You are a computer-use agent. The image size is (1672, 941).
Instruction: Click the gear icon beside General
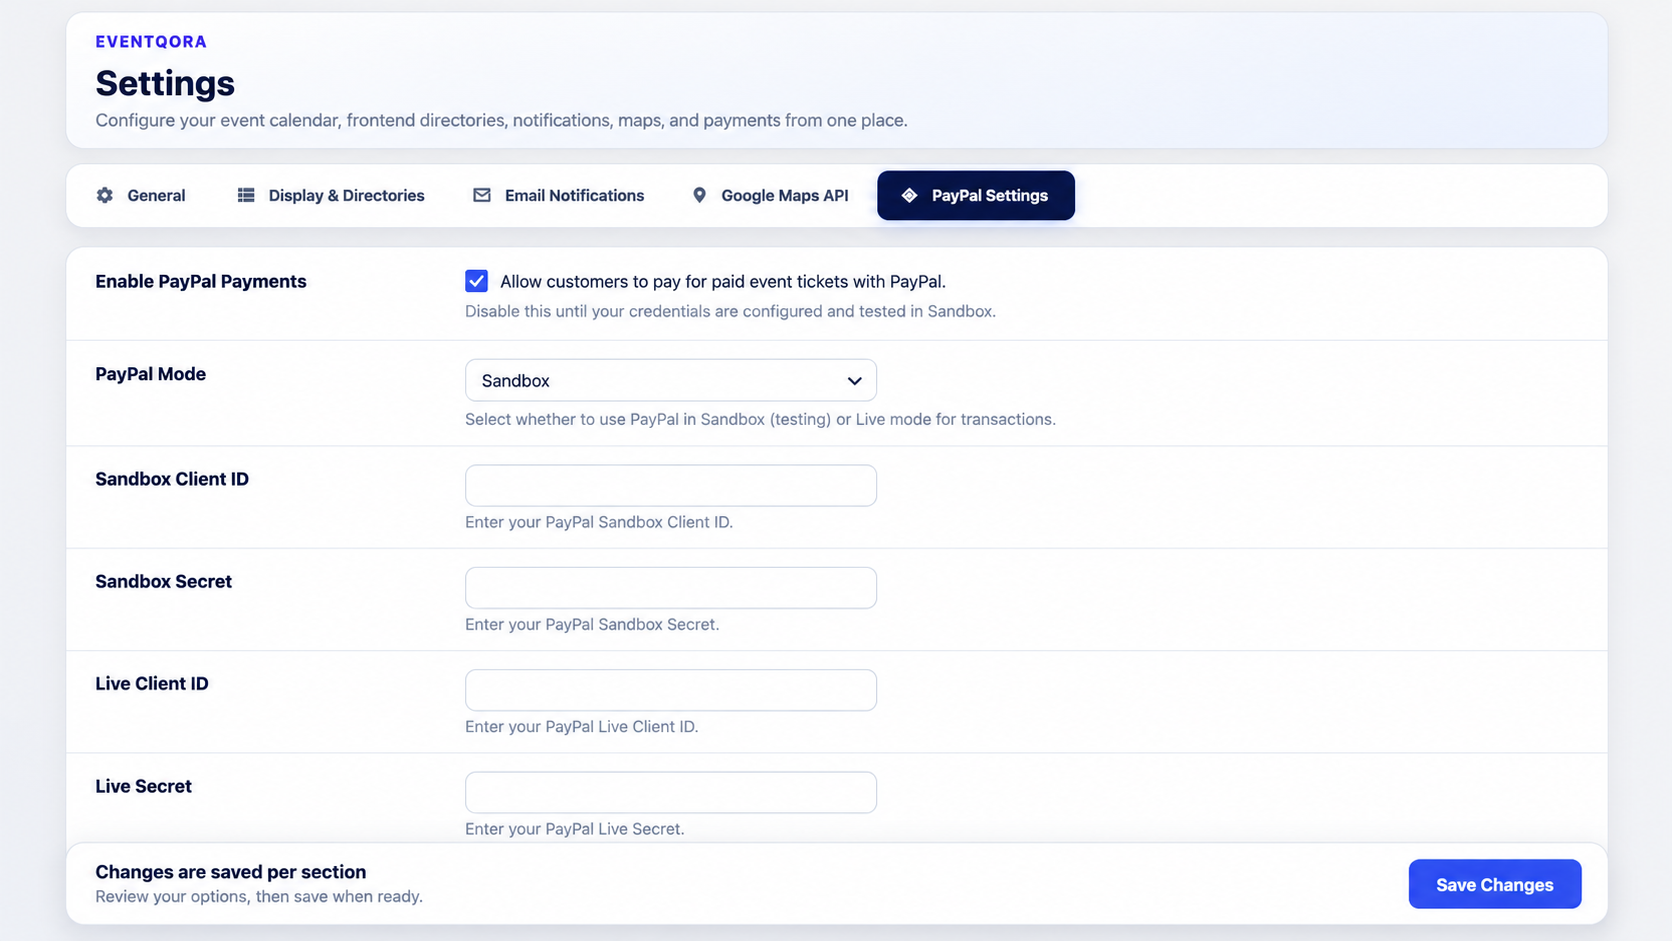click(x=105, y=195)
